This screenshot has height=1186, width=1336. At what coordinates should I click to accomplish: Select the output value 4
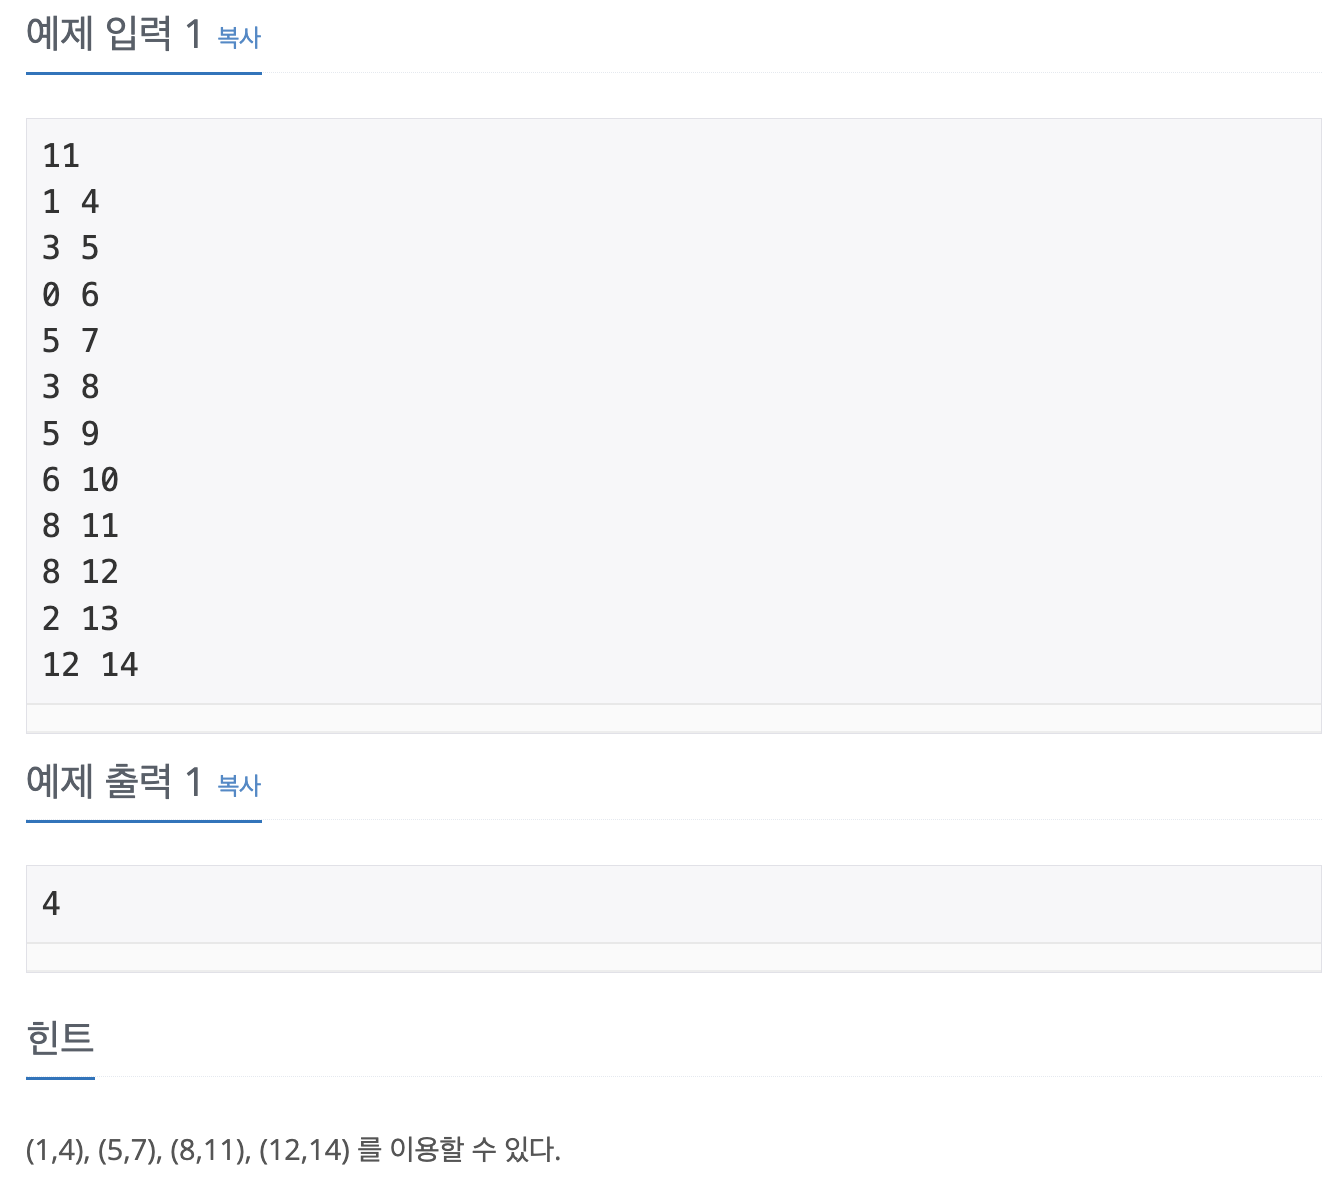tap(49, 903)
